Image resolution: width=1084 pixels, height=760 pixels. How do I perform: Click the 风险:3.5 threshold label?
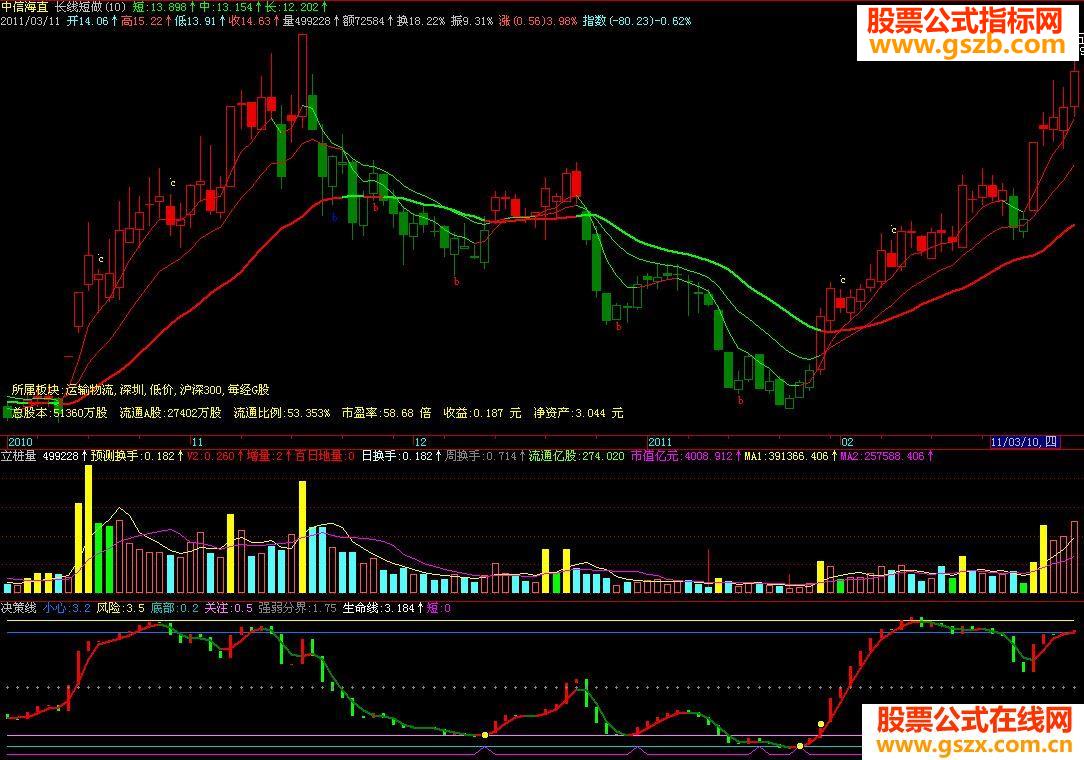120,609
